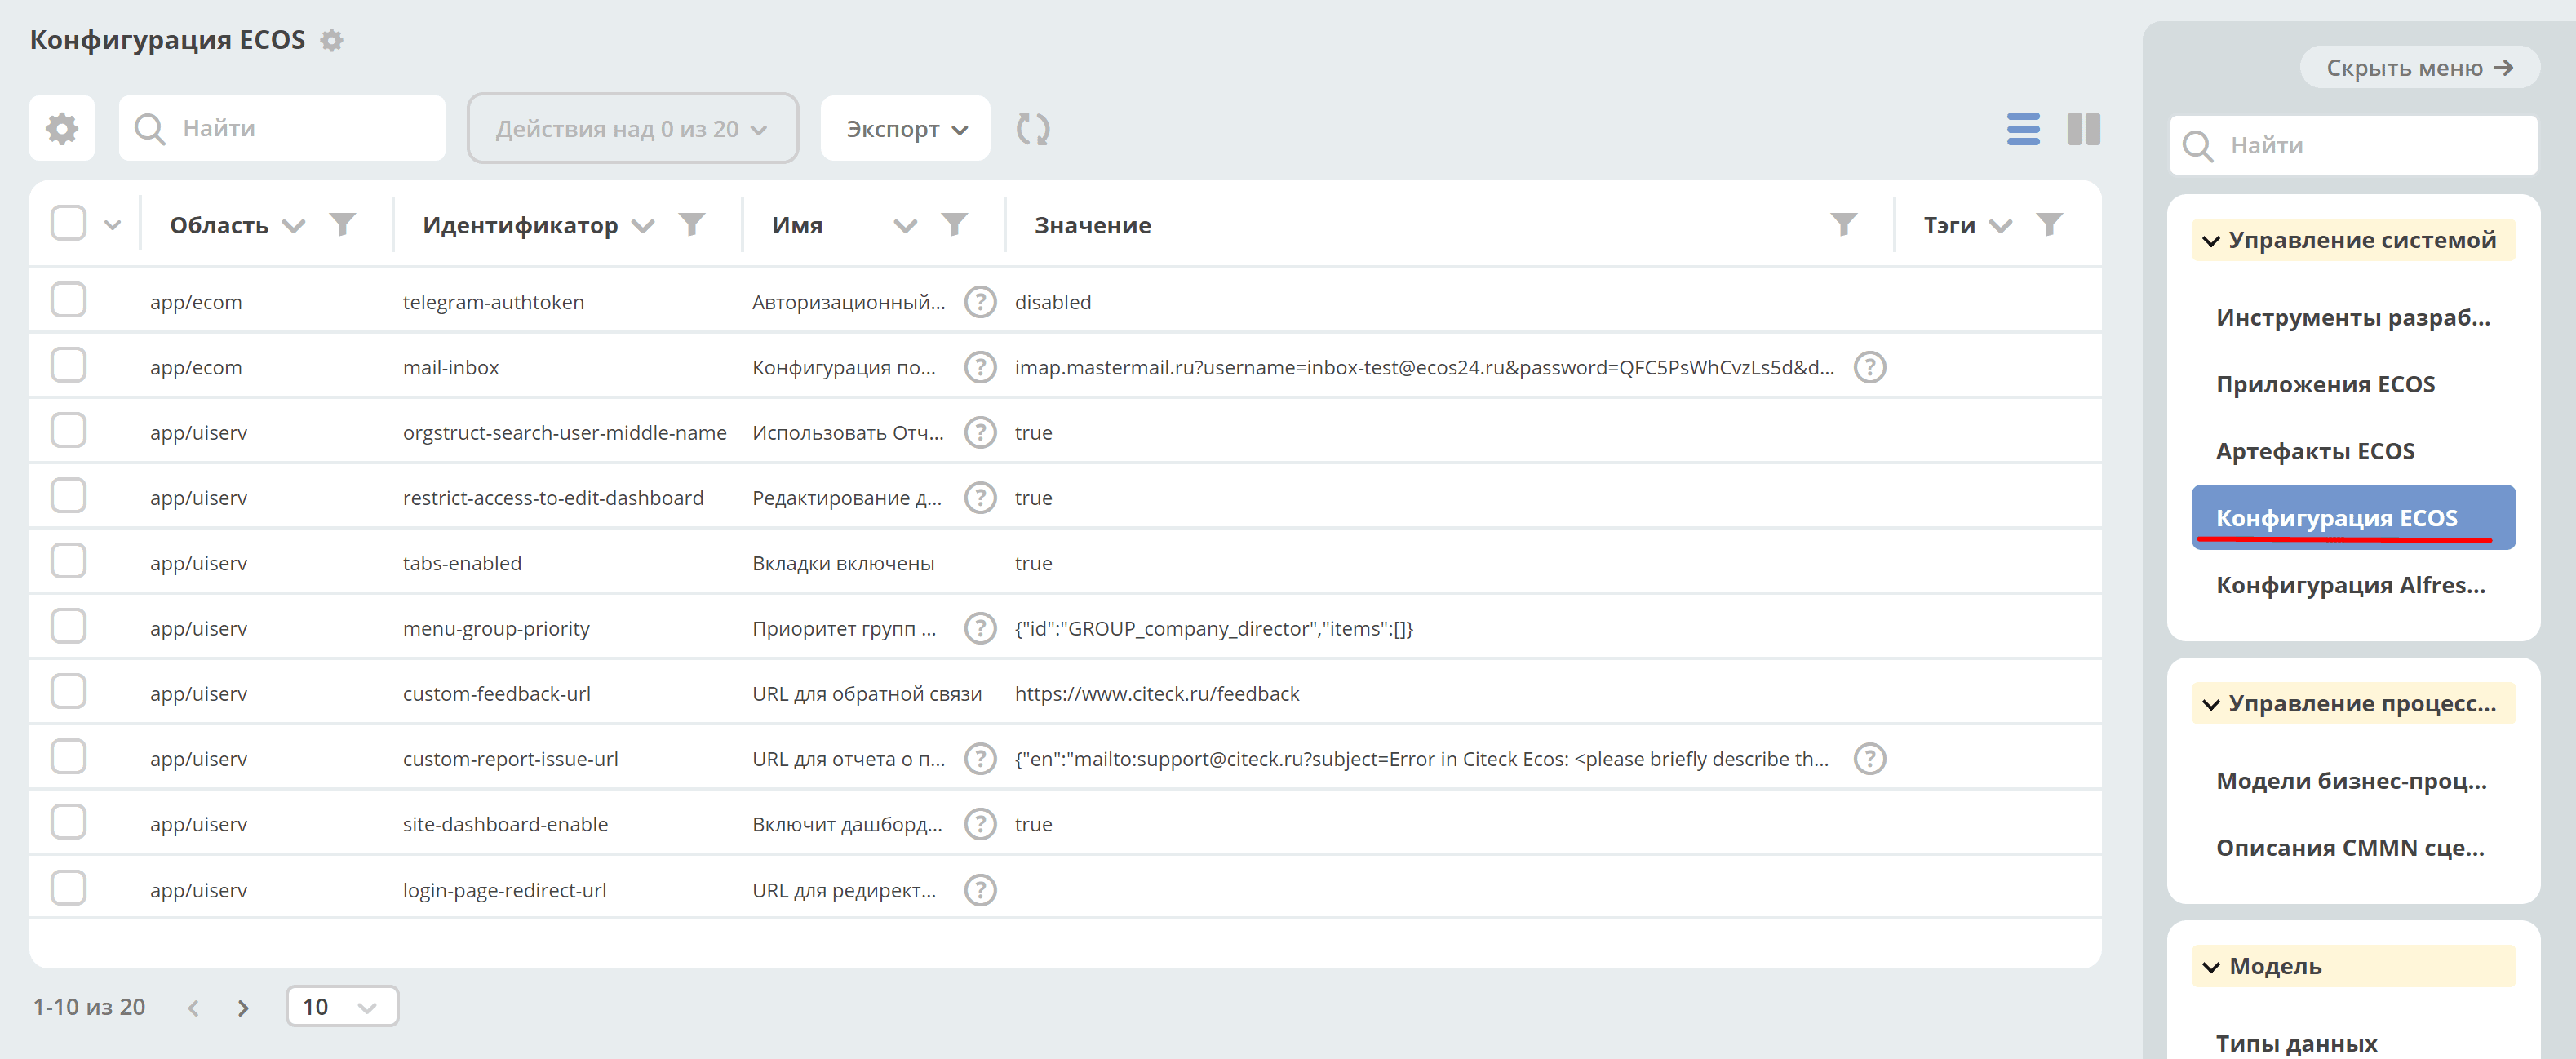Open sort chevron for Идентификатор column
The image size is (2576, 1059).
(x=643, y=226)
